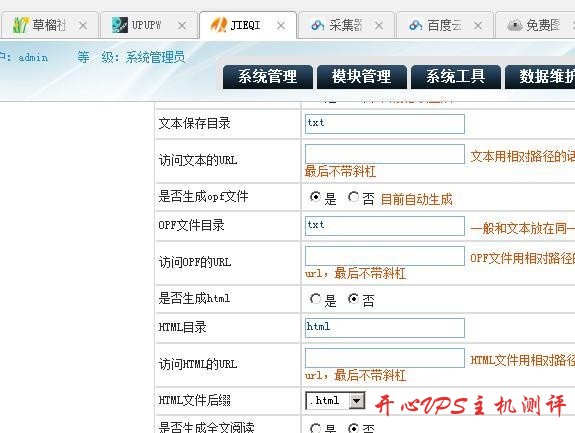Image resolution: width=575 pixels, height=433 pixels.
Task: Click the UPUPW tab favicon
Action: tap(120, 25)
